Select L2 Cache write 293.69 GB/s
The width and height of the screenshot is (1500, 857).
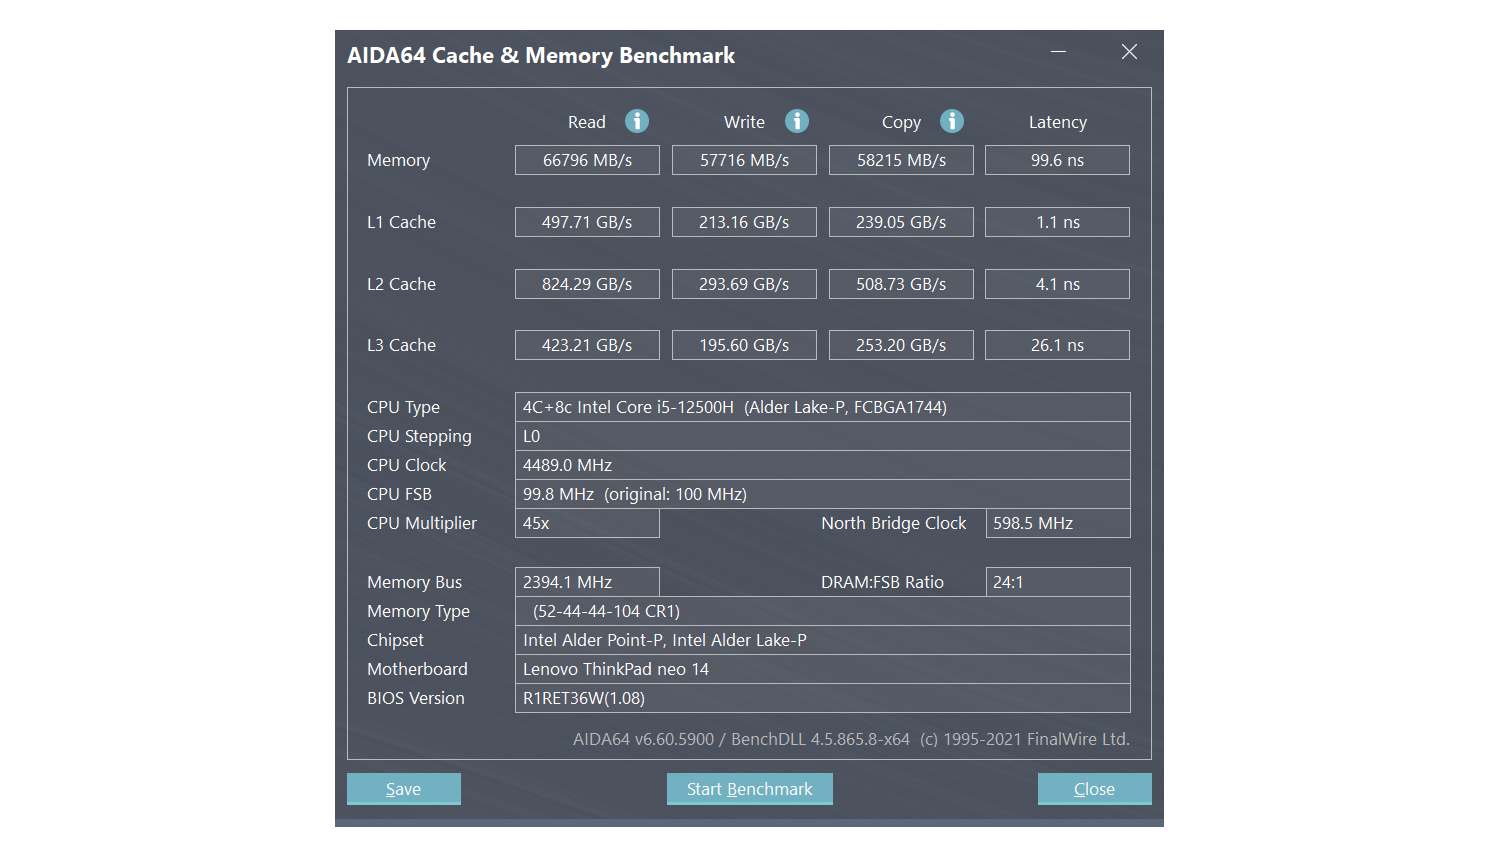pos(744,284)
